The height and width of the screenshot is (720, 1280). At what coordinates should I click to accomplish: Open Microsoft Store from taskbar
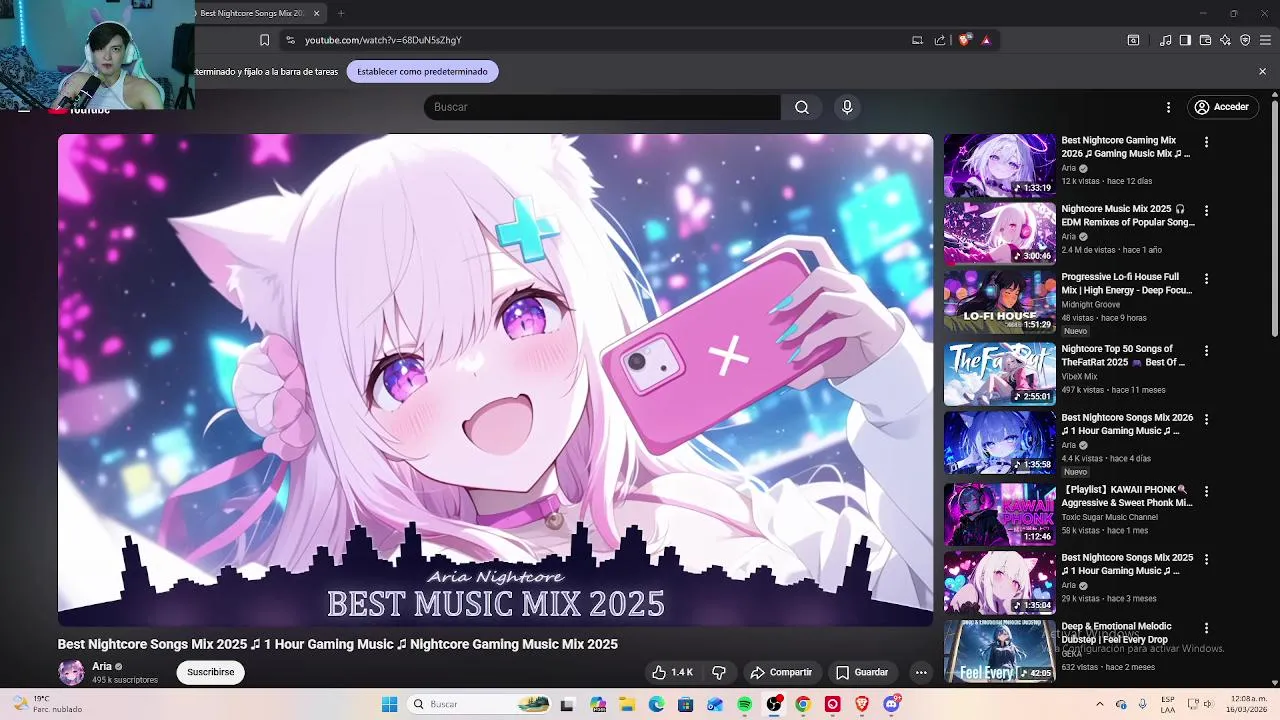pyautogui.click(x=685, y=704)
